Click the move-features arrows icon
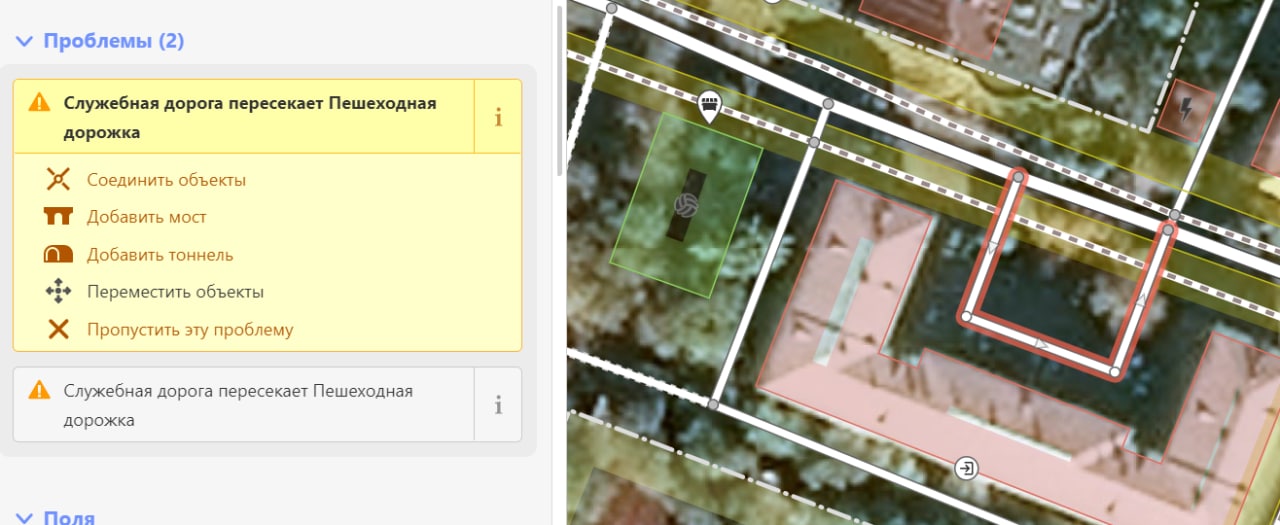The height and width of the screenshot is (525, 1280). pos(59,292)
